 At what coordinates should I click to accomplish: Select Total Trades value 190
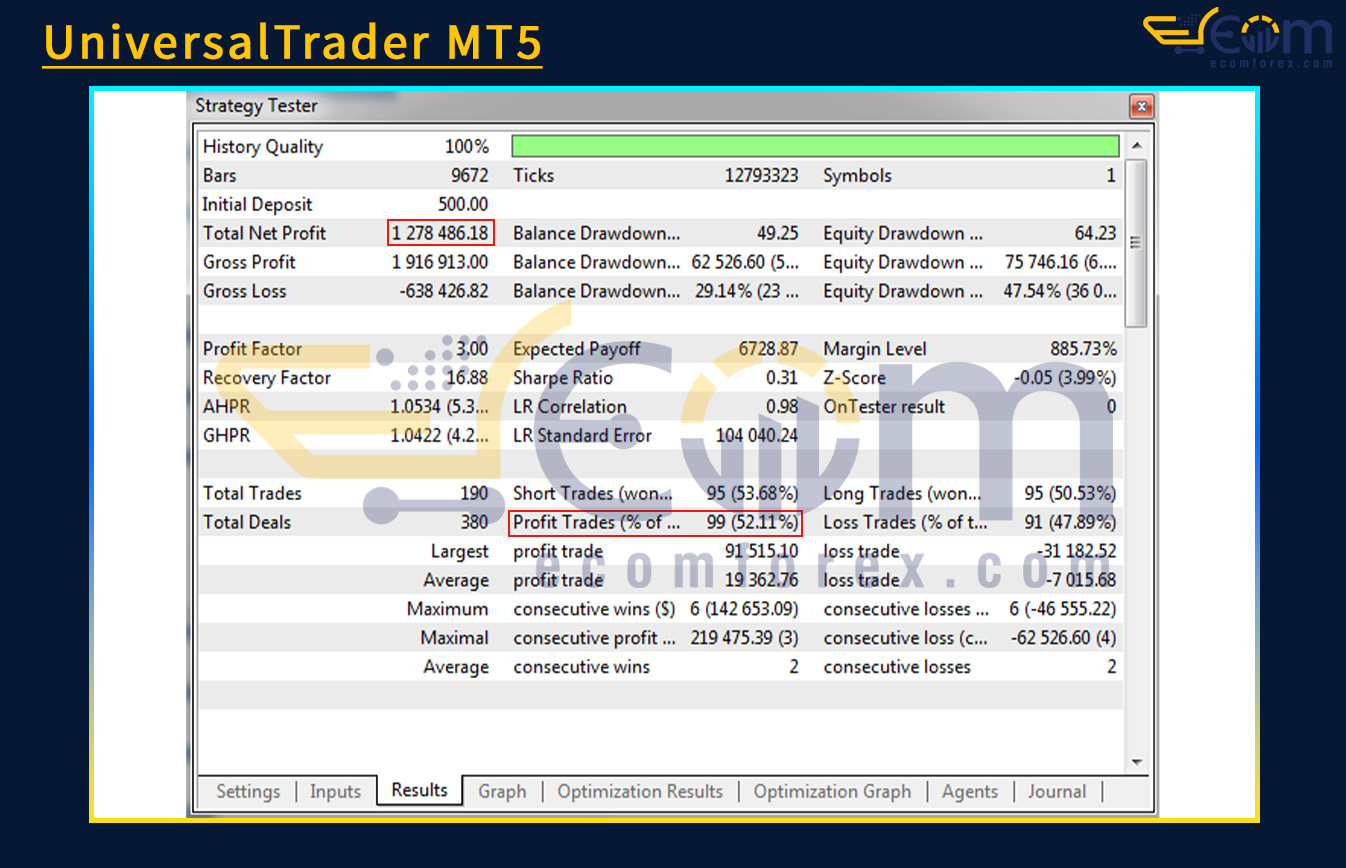[474, 493]
